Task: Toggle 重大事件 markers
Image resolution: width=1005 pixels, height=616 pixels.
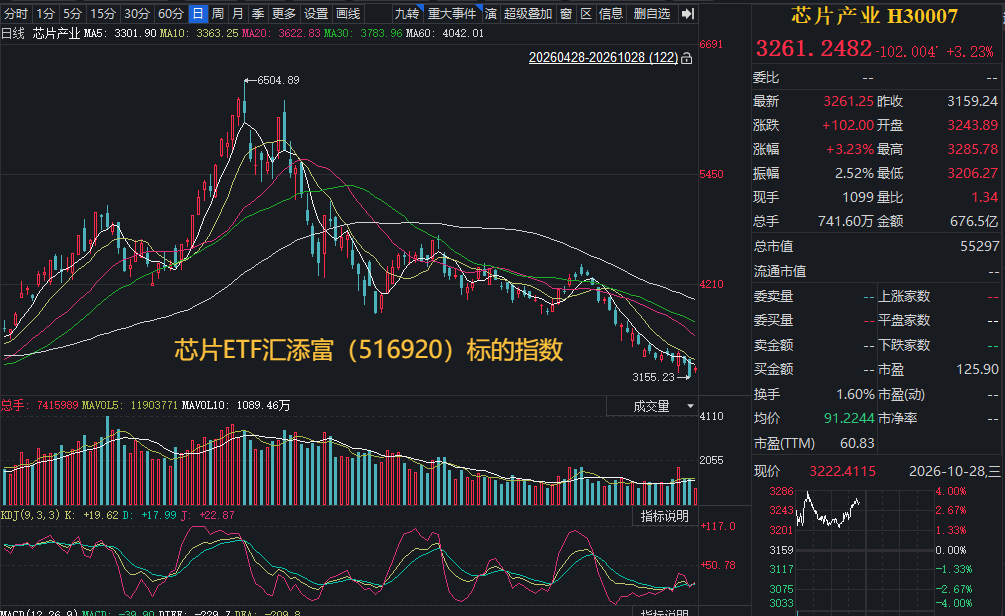Action: [453, 13]
